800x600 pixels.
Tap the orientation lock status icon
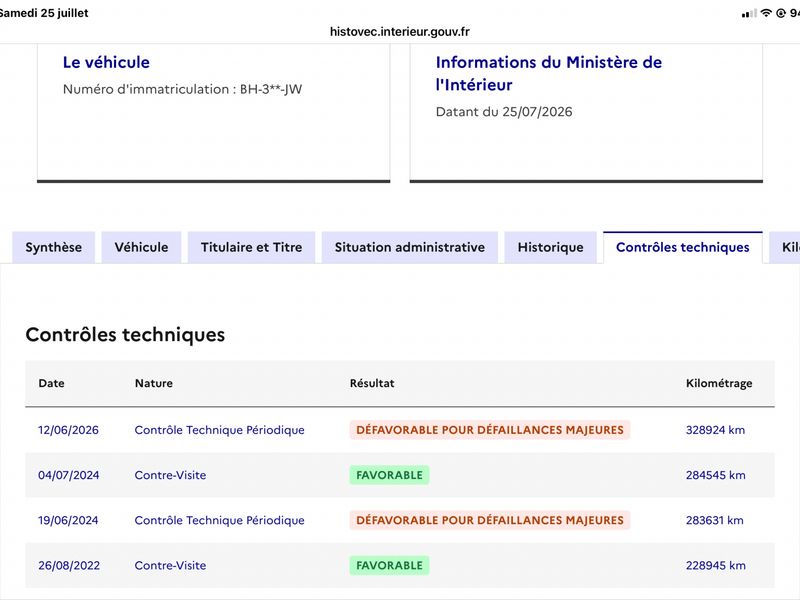point(781,13)
